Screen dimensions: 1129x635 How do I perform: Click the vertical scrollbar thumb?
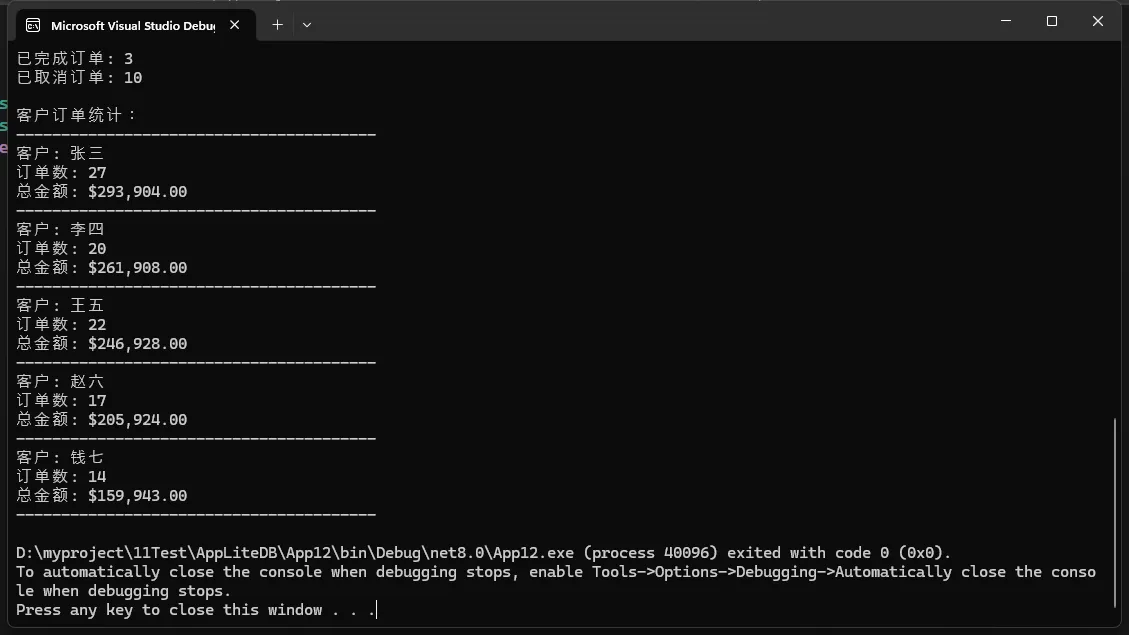1117,510
